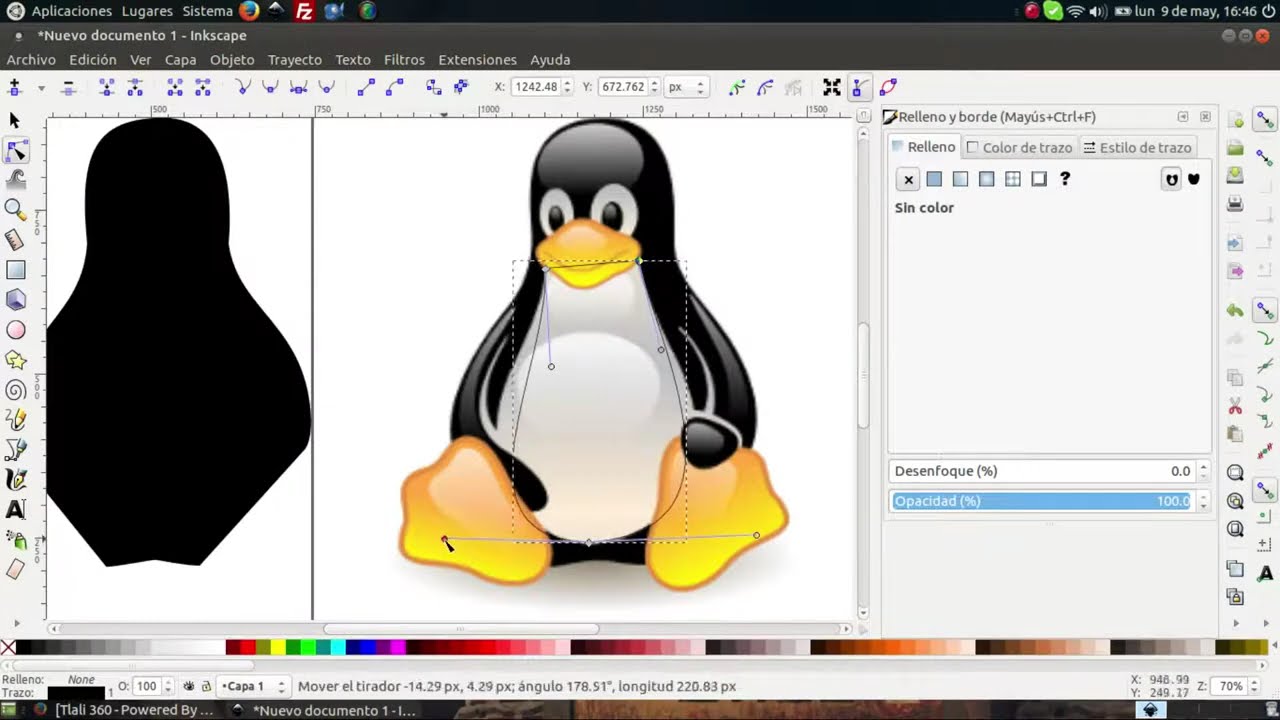1280x720 pixels.
Task: Click the unset paint question mark button
Action: (x=1065, y=179)
